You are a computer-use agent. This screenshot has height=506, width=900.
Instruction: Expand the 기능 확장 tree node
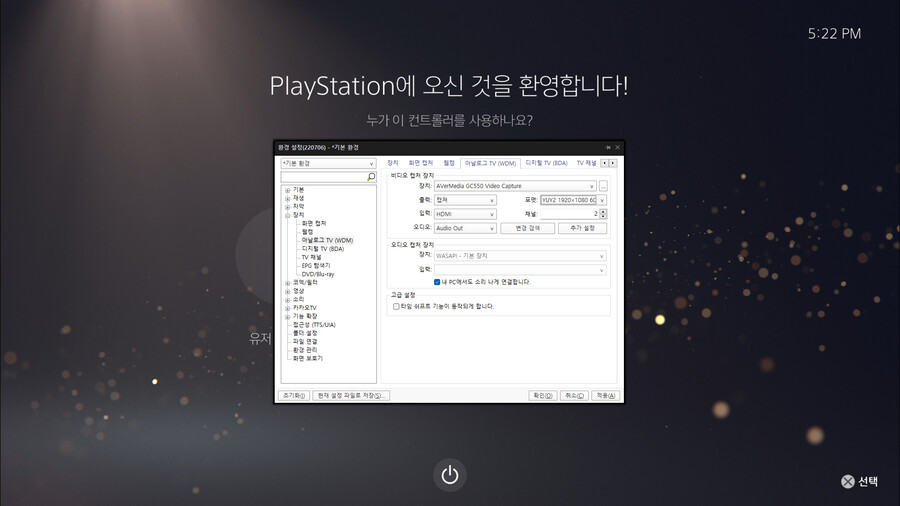(288, 317)
